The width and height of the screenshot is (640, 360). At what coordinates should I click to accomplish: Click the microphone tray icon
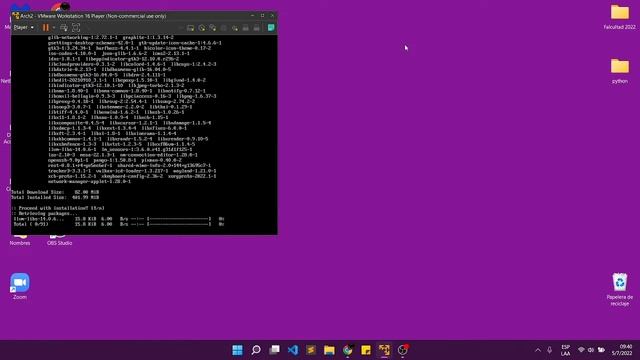click(x=550, y=350)
